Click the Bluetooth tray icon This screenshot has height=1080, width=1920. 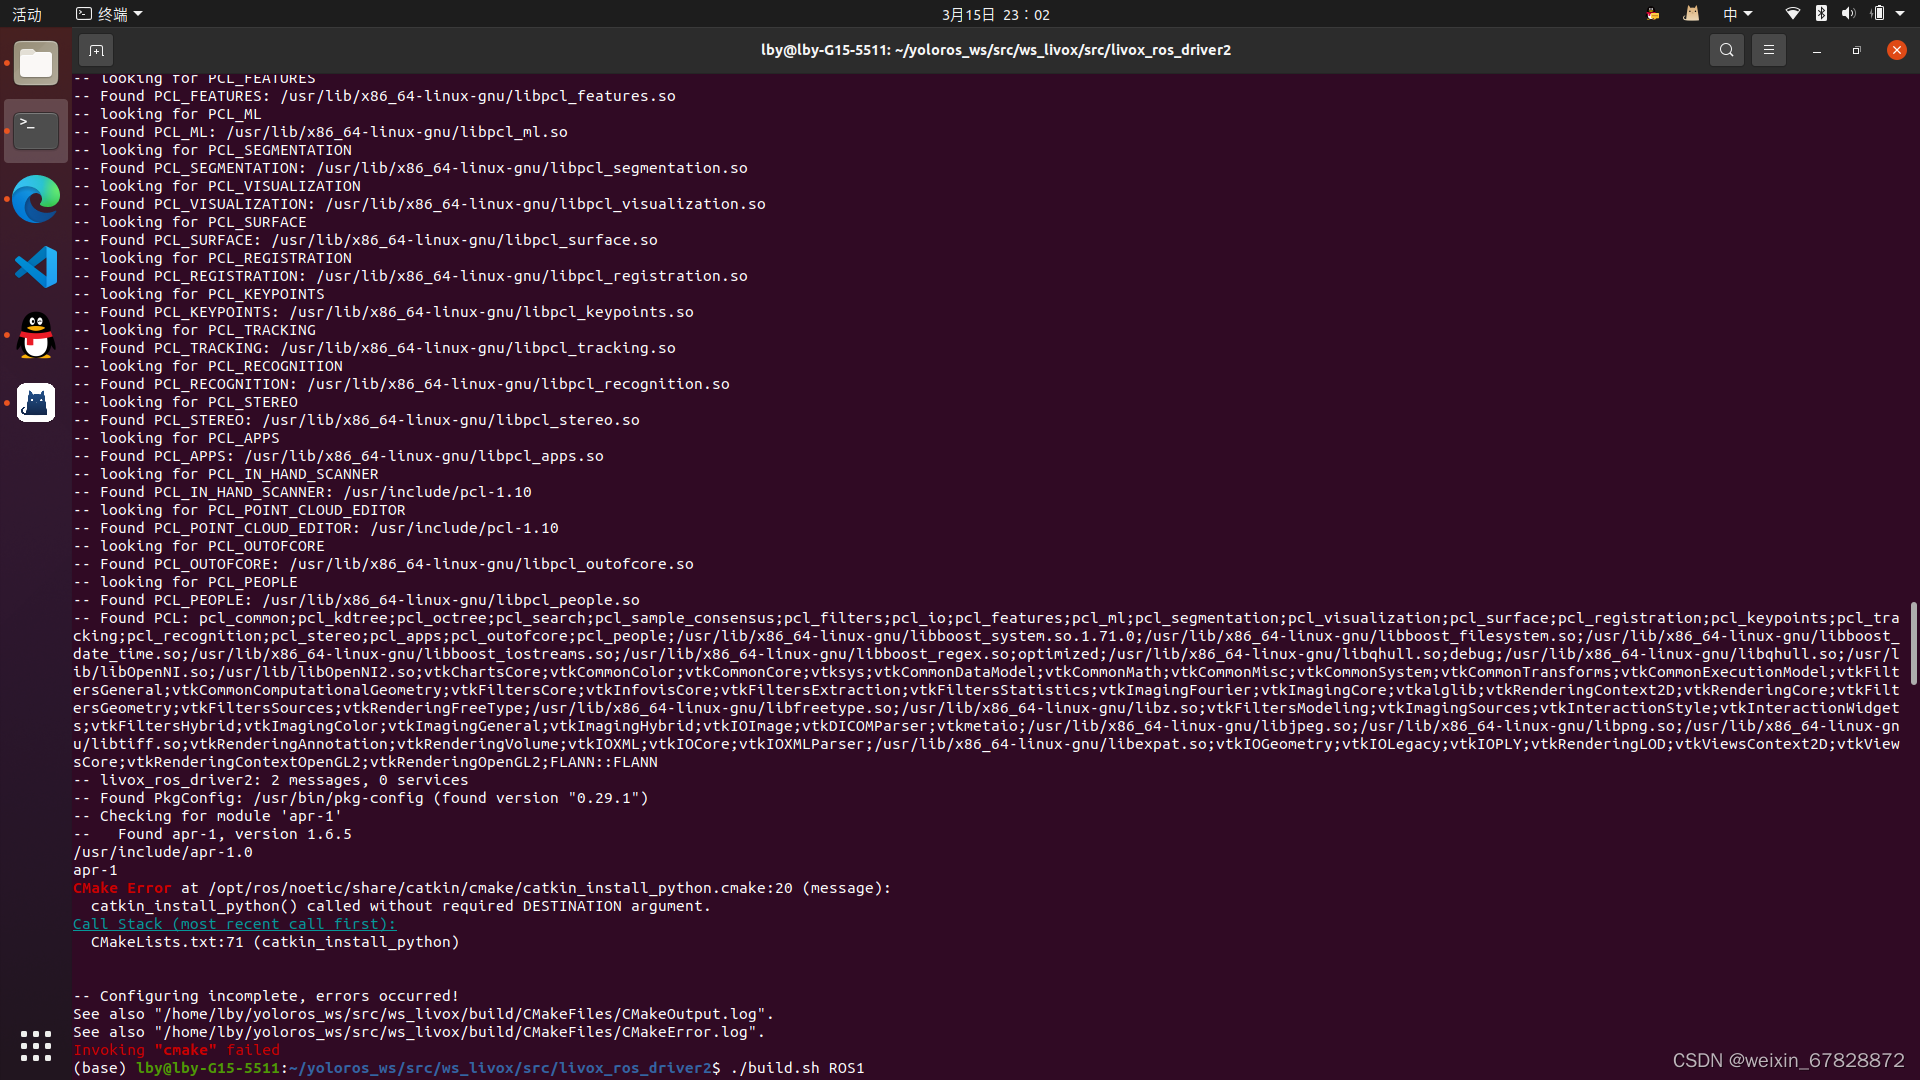pos(1821,14)
